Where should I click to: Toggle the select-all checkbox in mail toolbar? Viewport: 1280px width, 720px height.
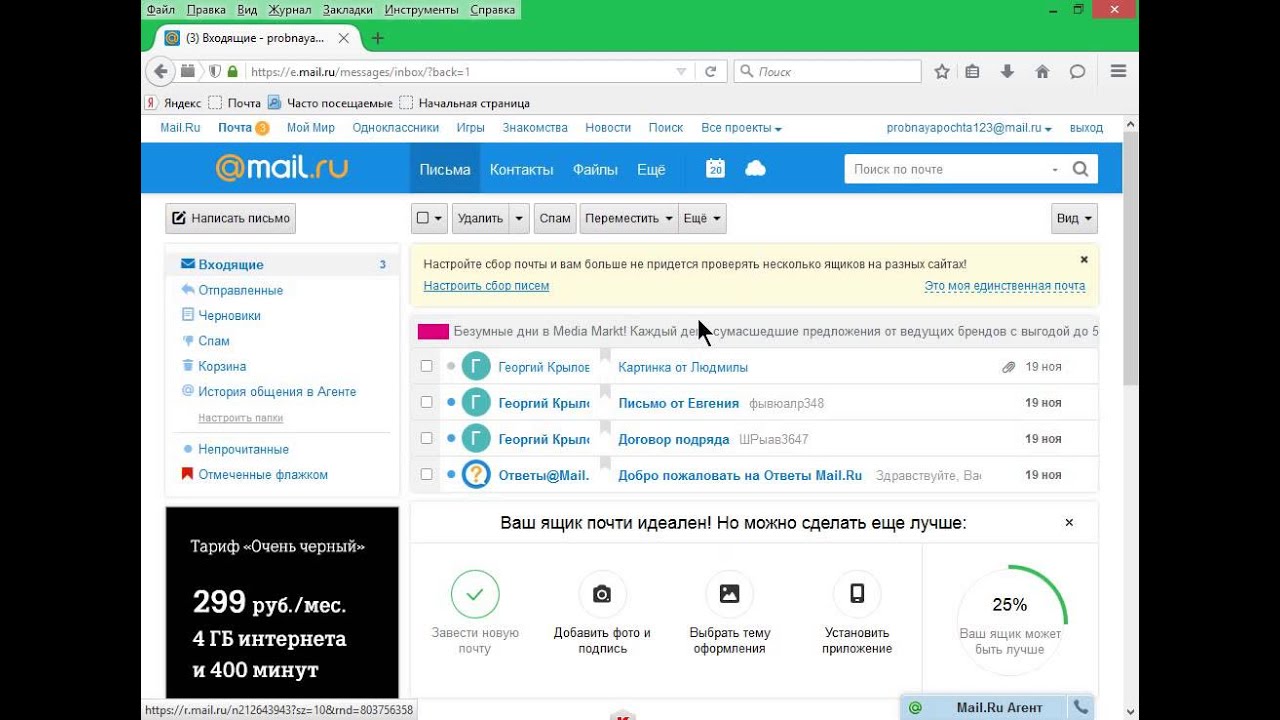423,218
